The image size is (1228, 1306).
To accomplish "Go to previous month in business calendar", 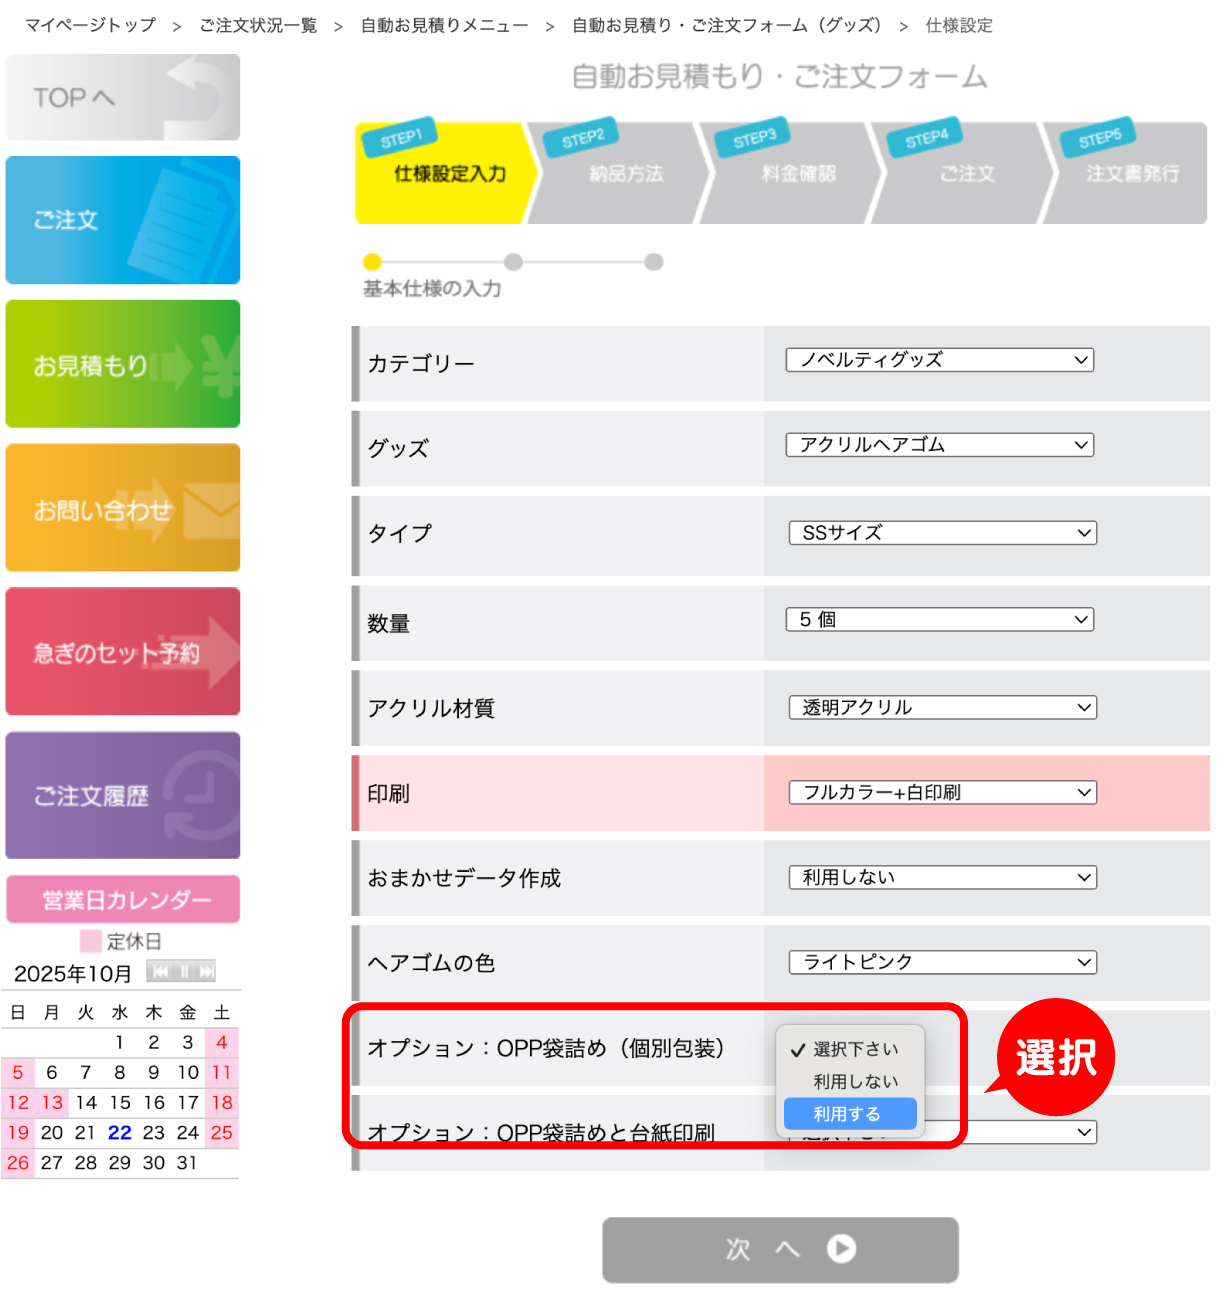I will pyautogui.click(x=160, y=972).
